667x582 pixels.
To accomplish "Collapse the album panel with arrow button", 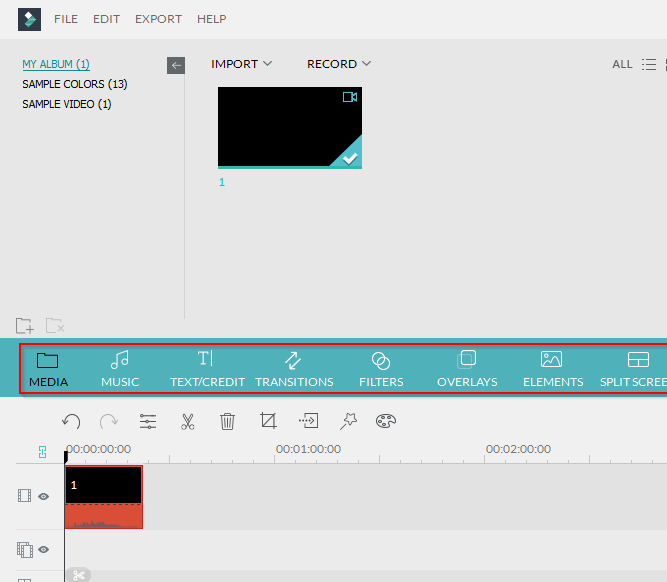I will (x=176, y=66).
